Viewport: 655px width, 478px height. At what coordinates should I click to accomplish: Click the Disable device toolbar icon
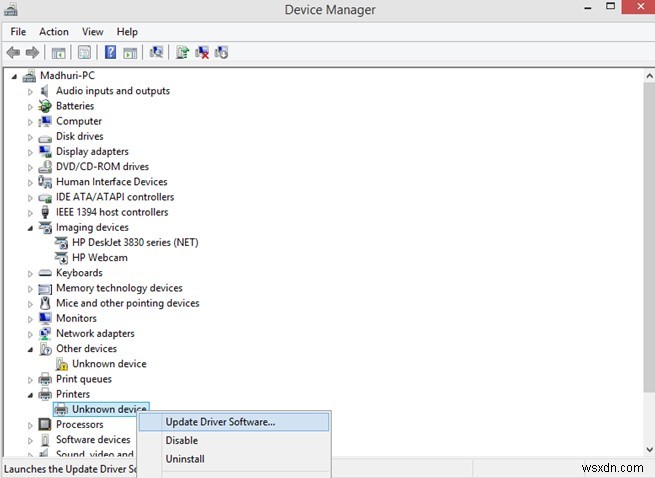point(221,52)
